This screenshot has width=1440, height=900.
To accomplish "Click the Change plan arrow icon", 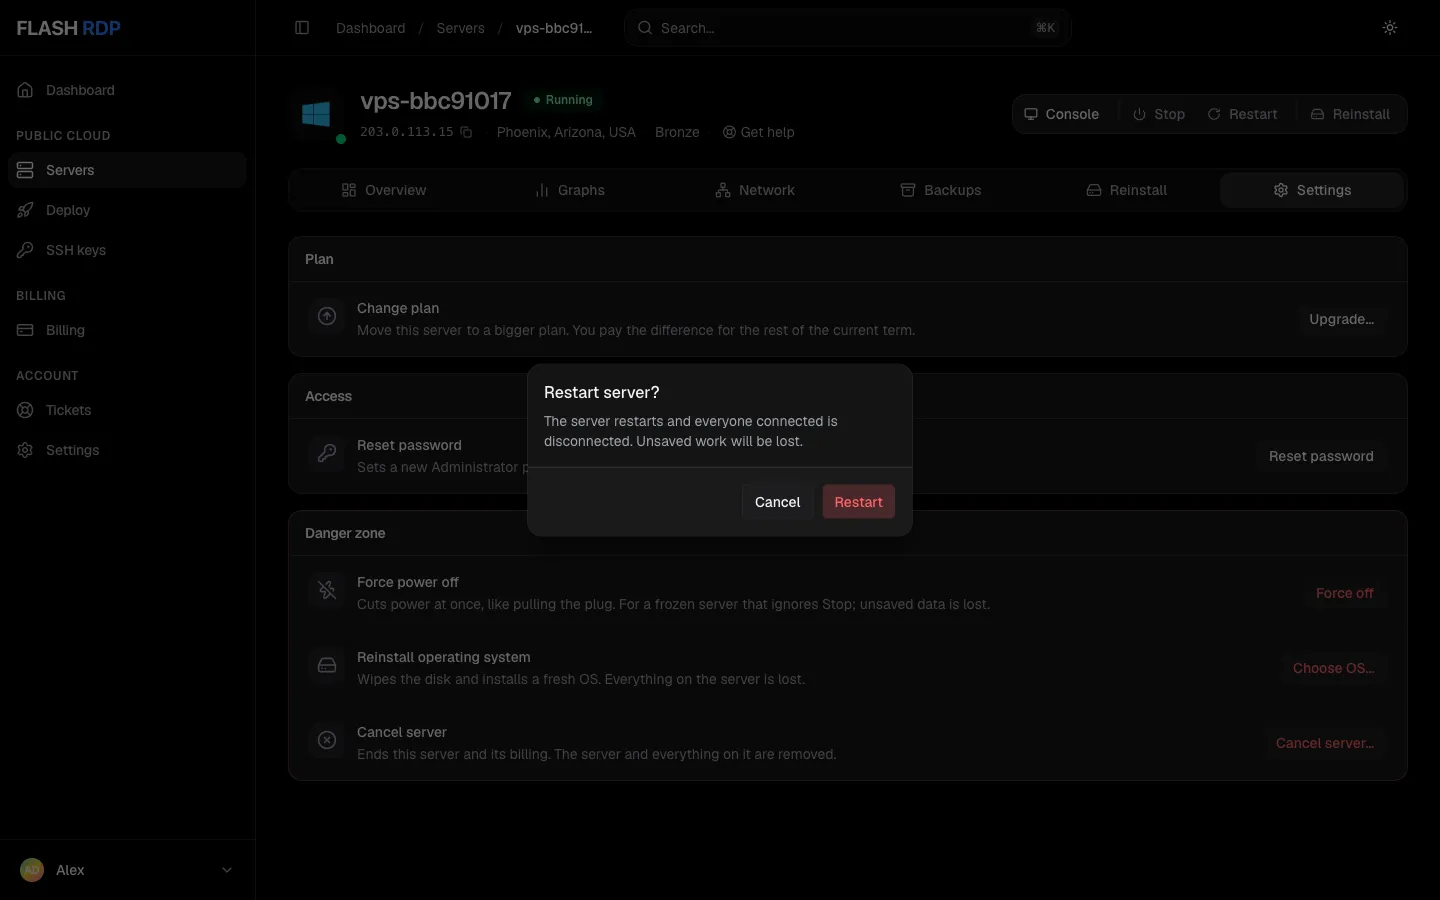I will 327,316.
